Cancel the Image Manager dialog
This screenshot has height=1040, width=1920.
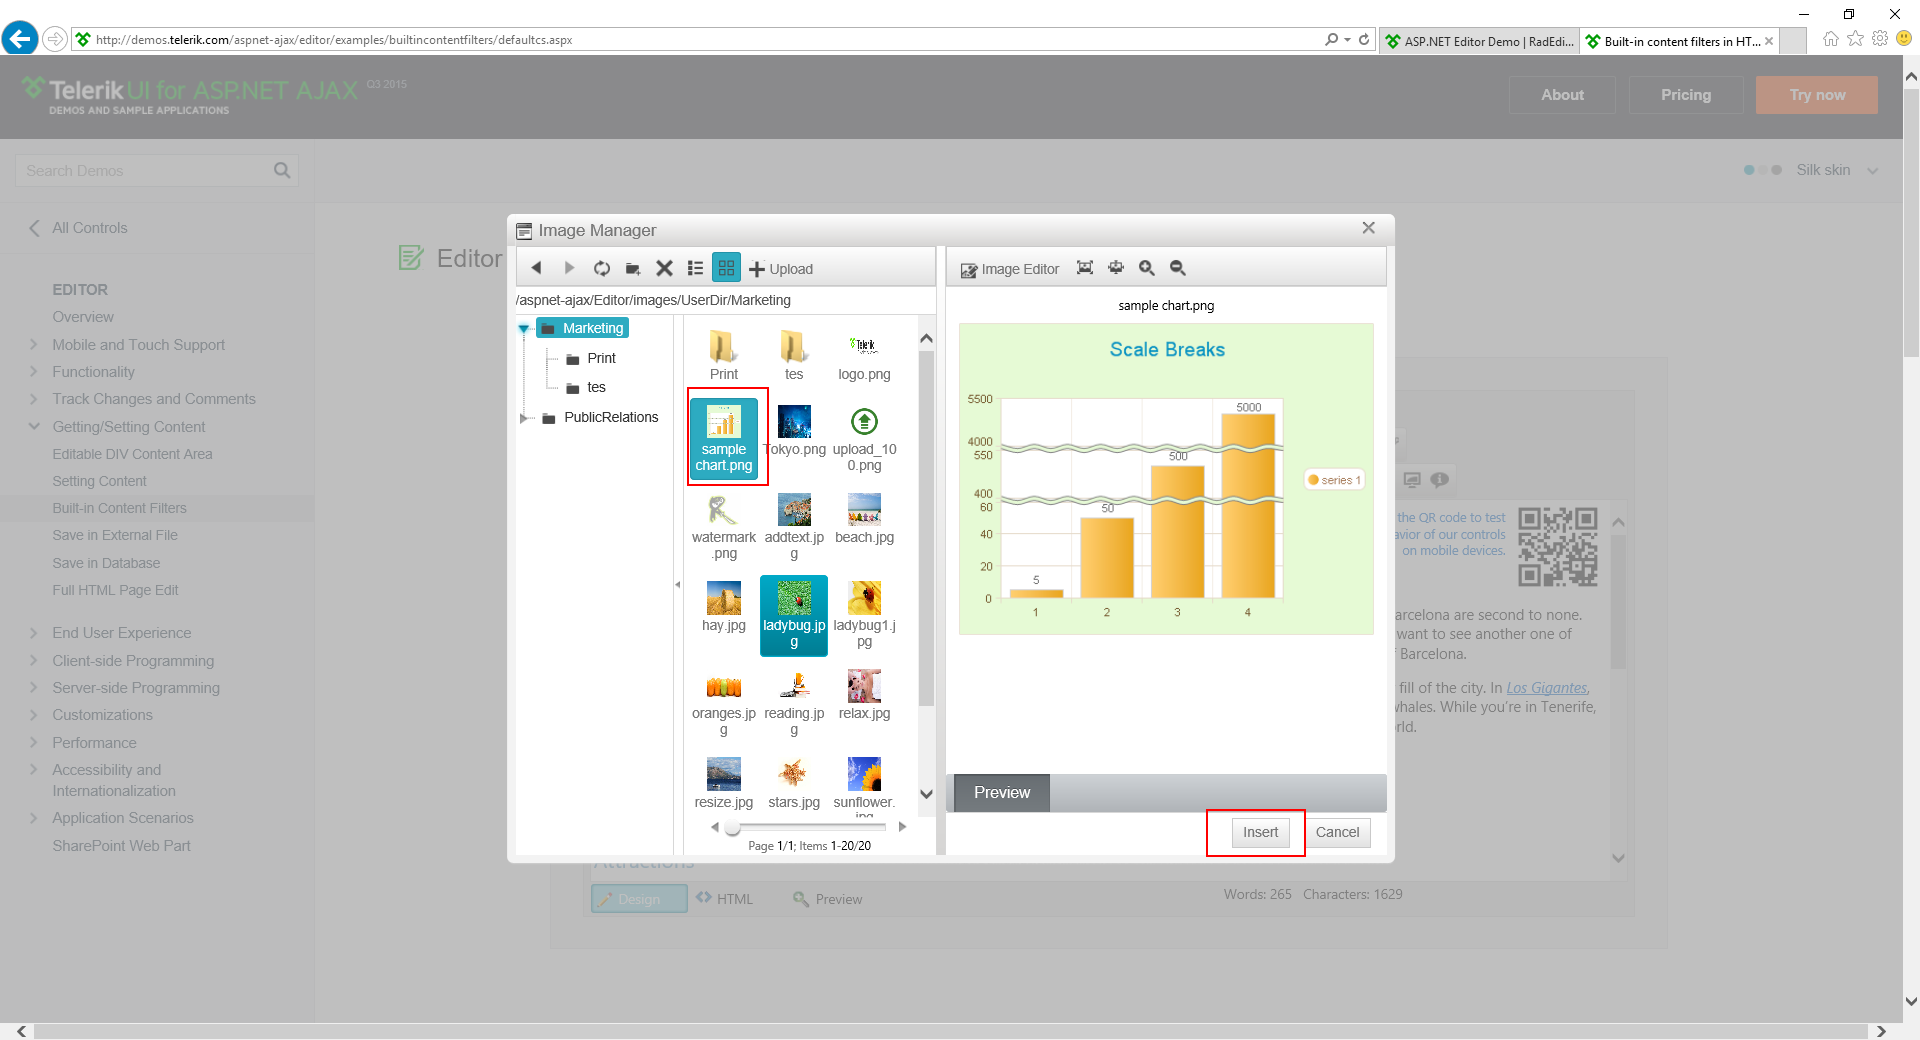(1337, 832)
